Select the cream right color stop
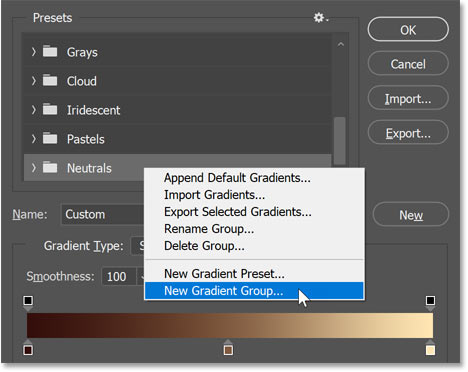Image resolution: width=468 pixels, height=372 pixels. pyautogui.click(x=430, y=349)
